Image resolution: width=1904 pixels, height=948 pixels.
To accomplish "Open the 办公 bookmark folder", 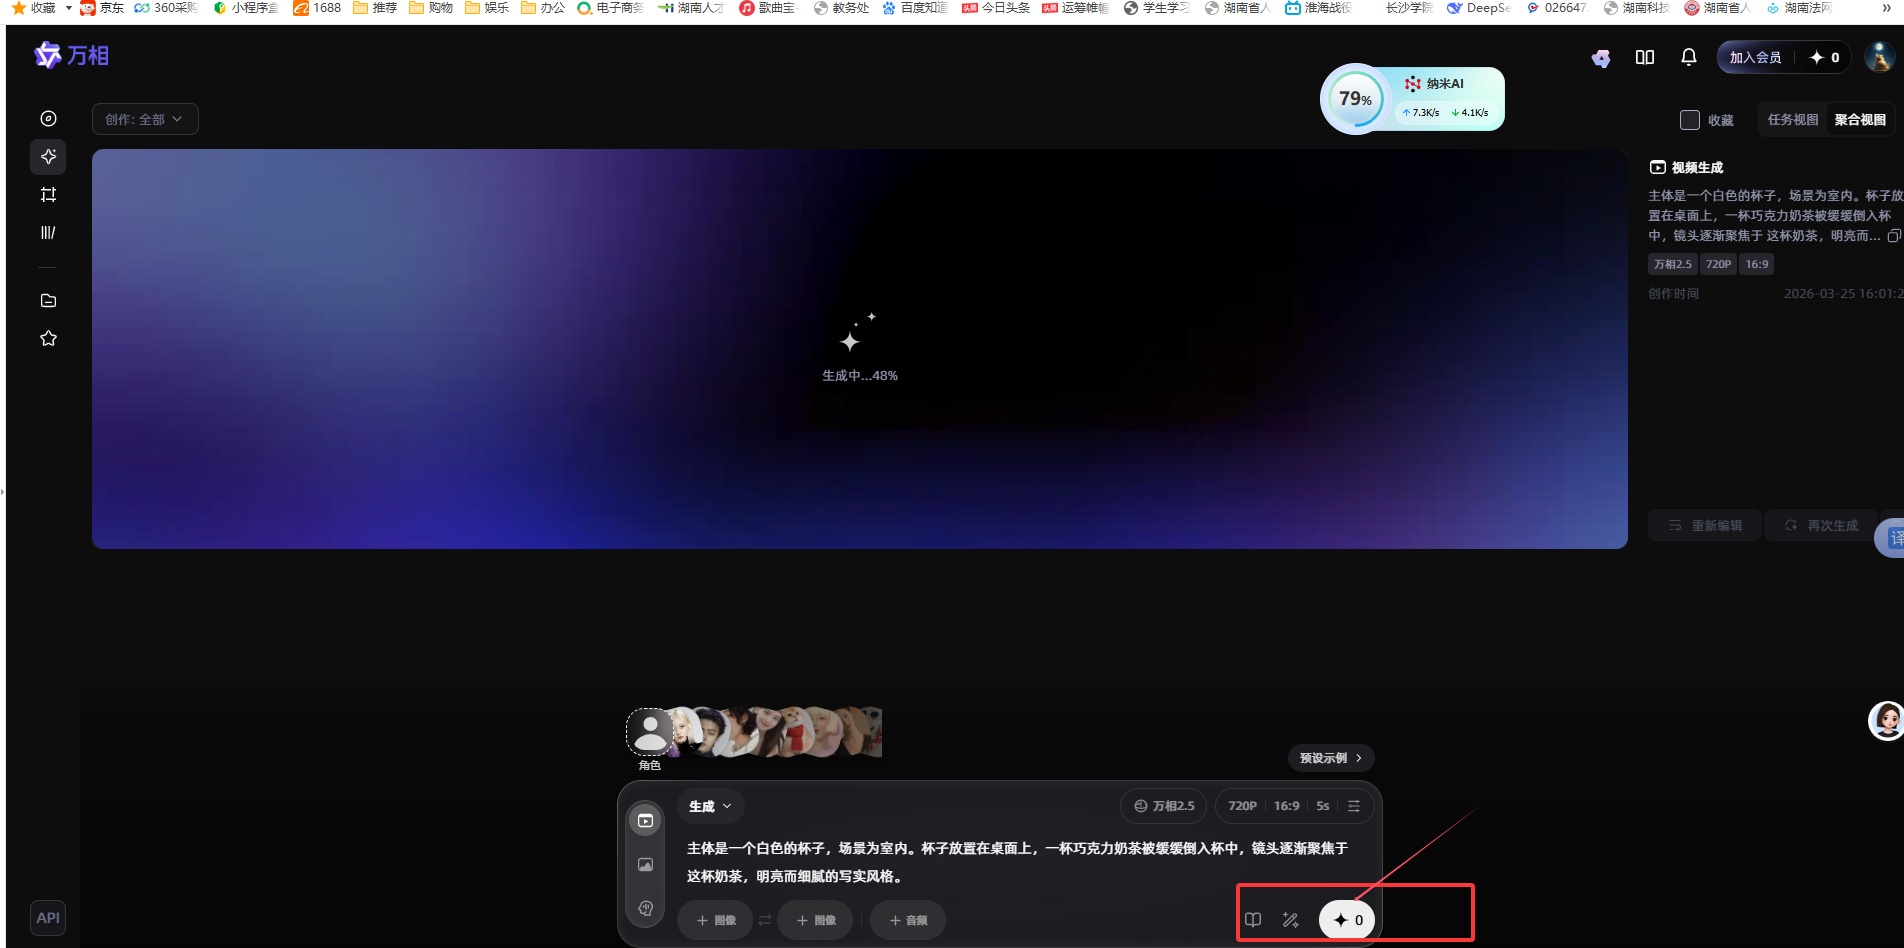I will (x=543, y=8).
